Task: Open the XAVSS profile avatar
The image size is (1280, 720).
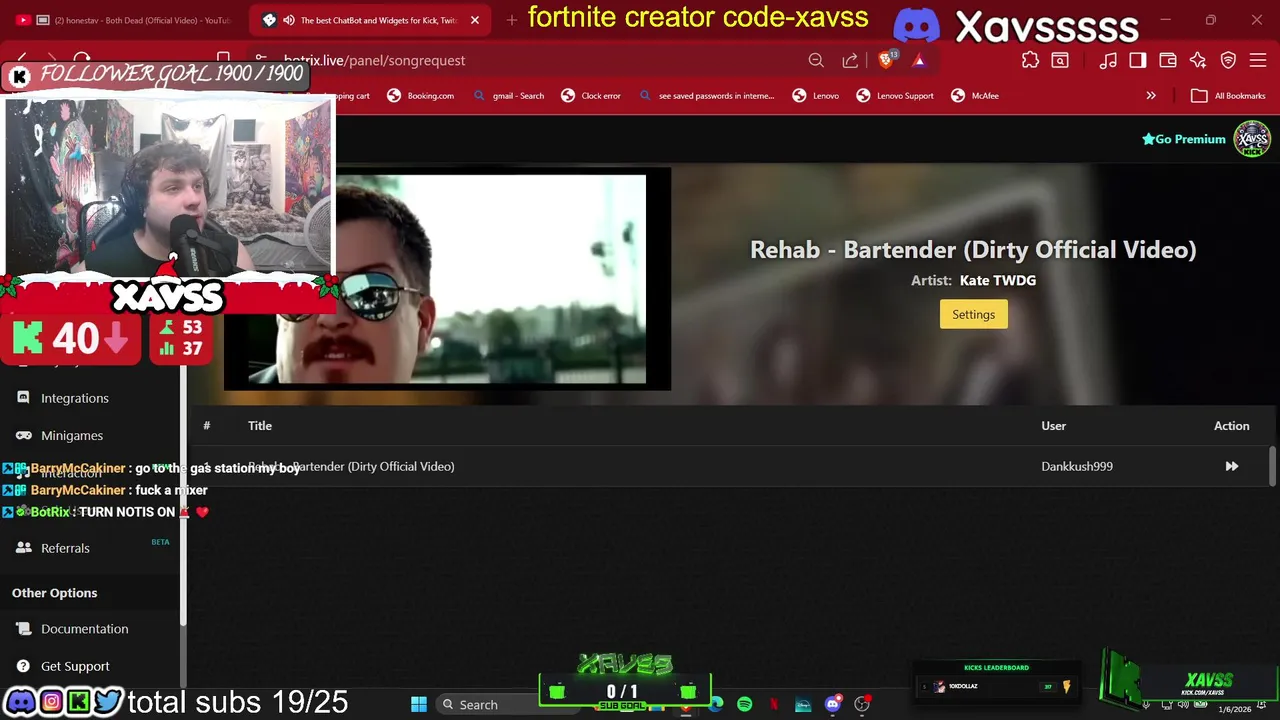Action: (x=1252, y=139)
